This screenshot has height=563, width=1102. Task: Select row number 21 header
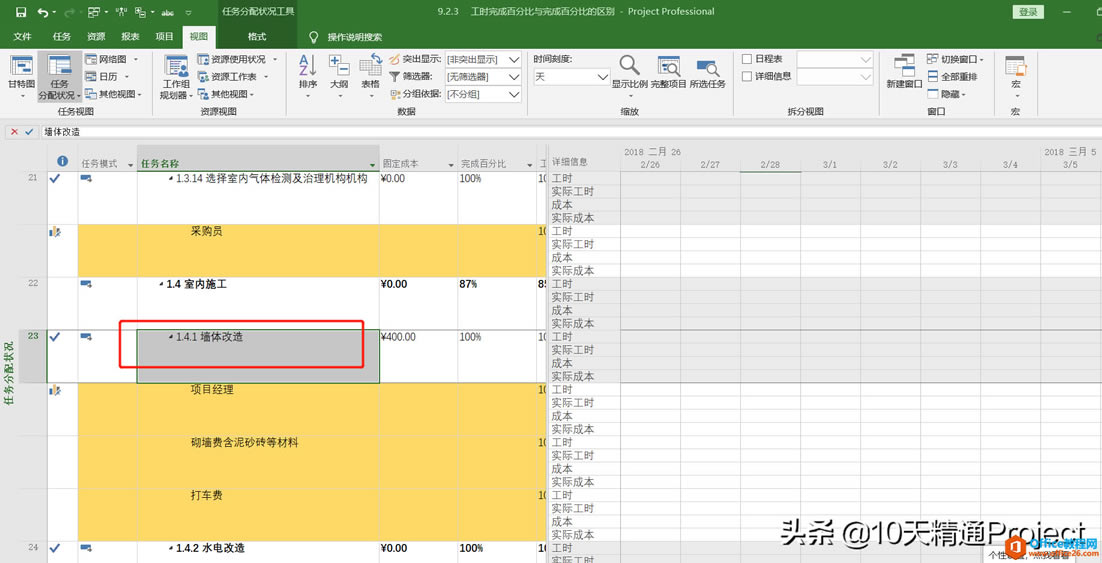click(32, 198)
